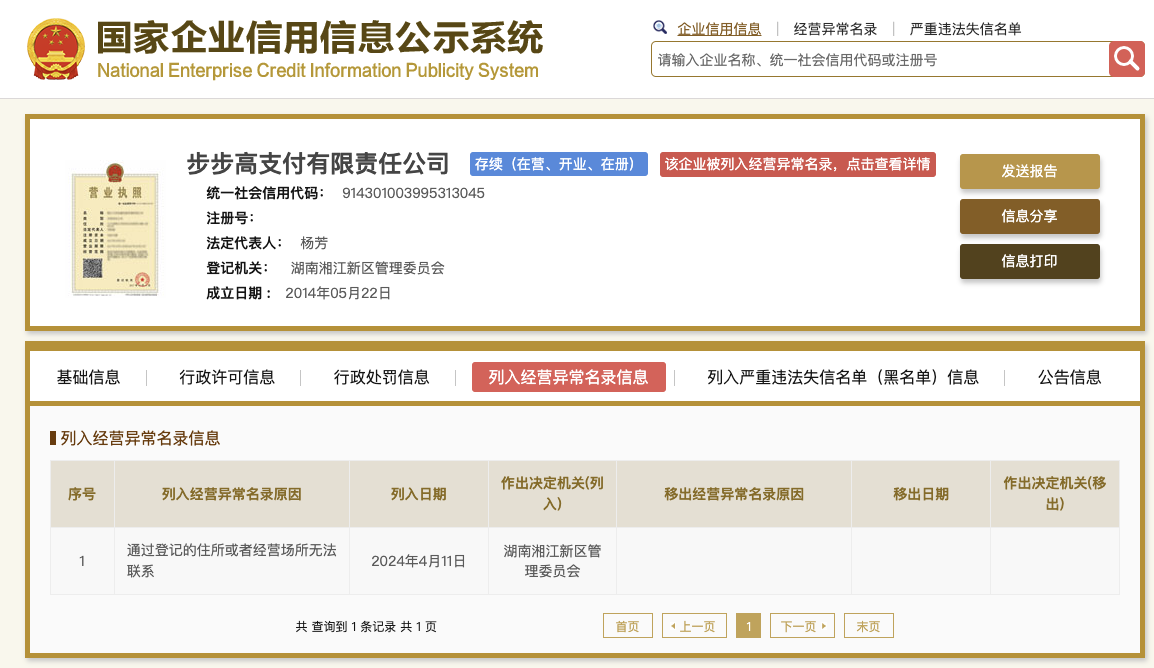
Task: Click the 列入日期 cell 2024年4月11日
Action: (x=418, y=561)
